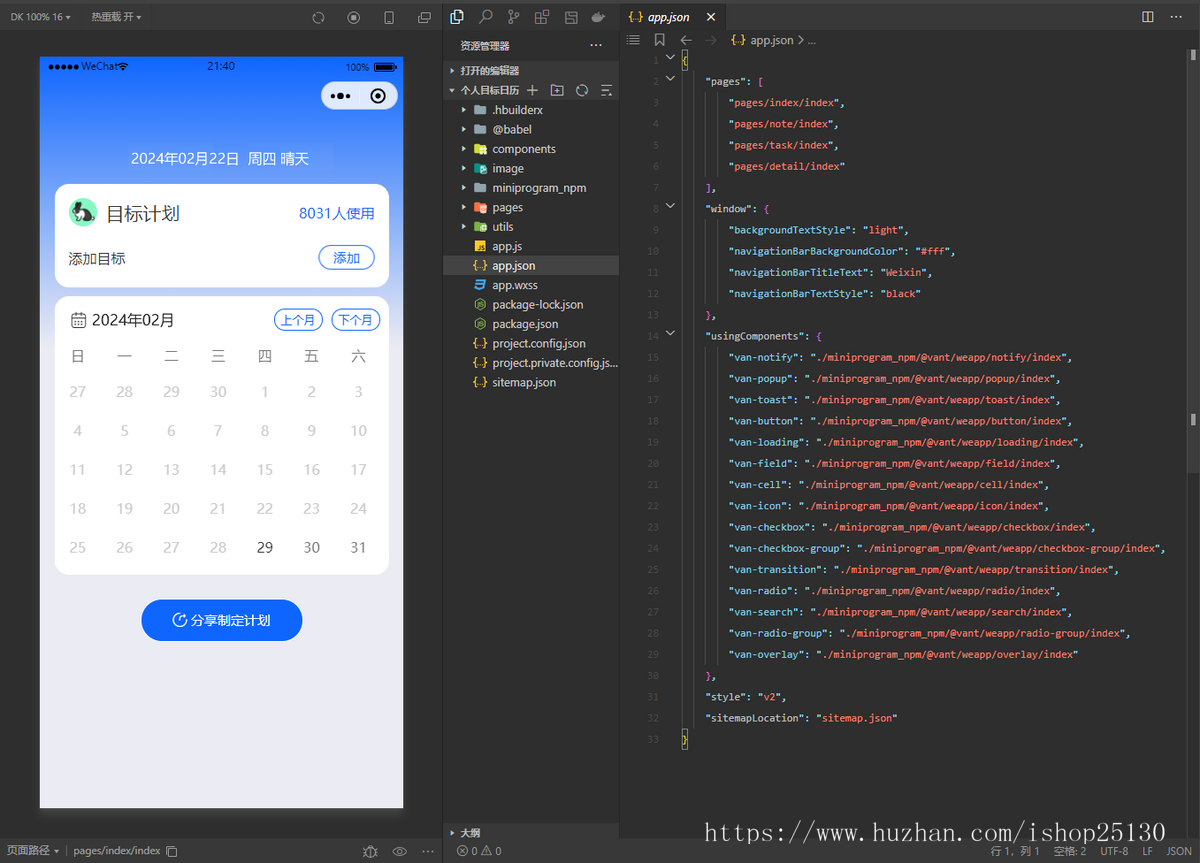The image size is (1200, 863).
Task: Click the editor bookmark icon
Action: [x=659, y=40]
